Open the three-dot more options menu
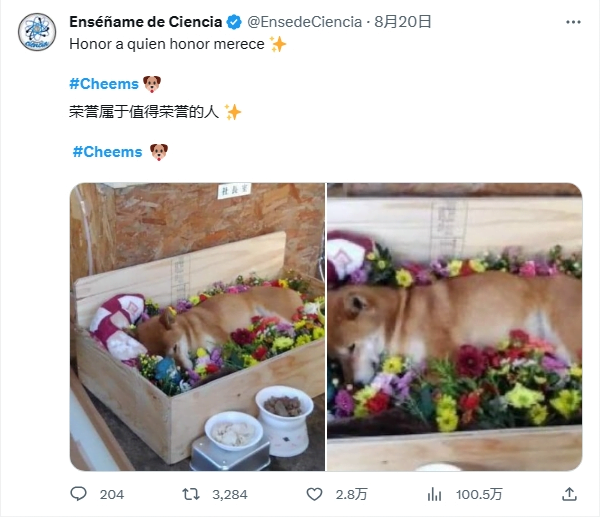 pos(573,22)
